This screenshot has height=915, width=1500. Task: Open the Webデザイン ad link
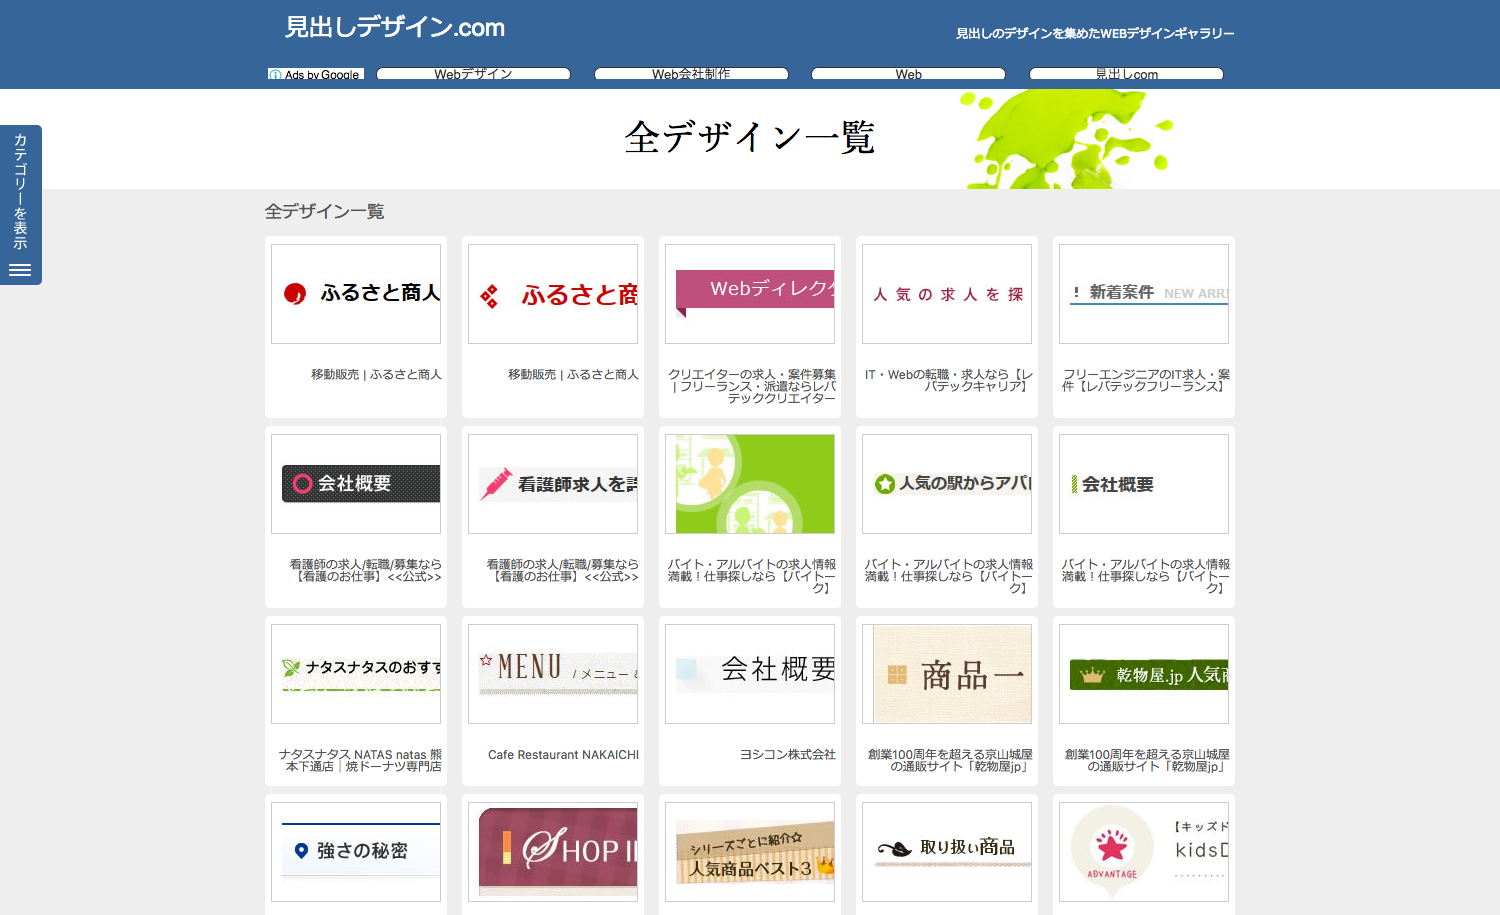473,74
